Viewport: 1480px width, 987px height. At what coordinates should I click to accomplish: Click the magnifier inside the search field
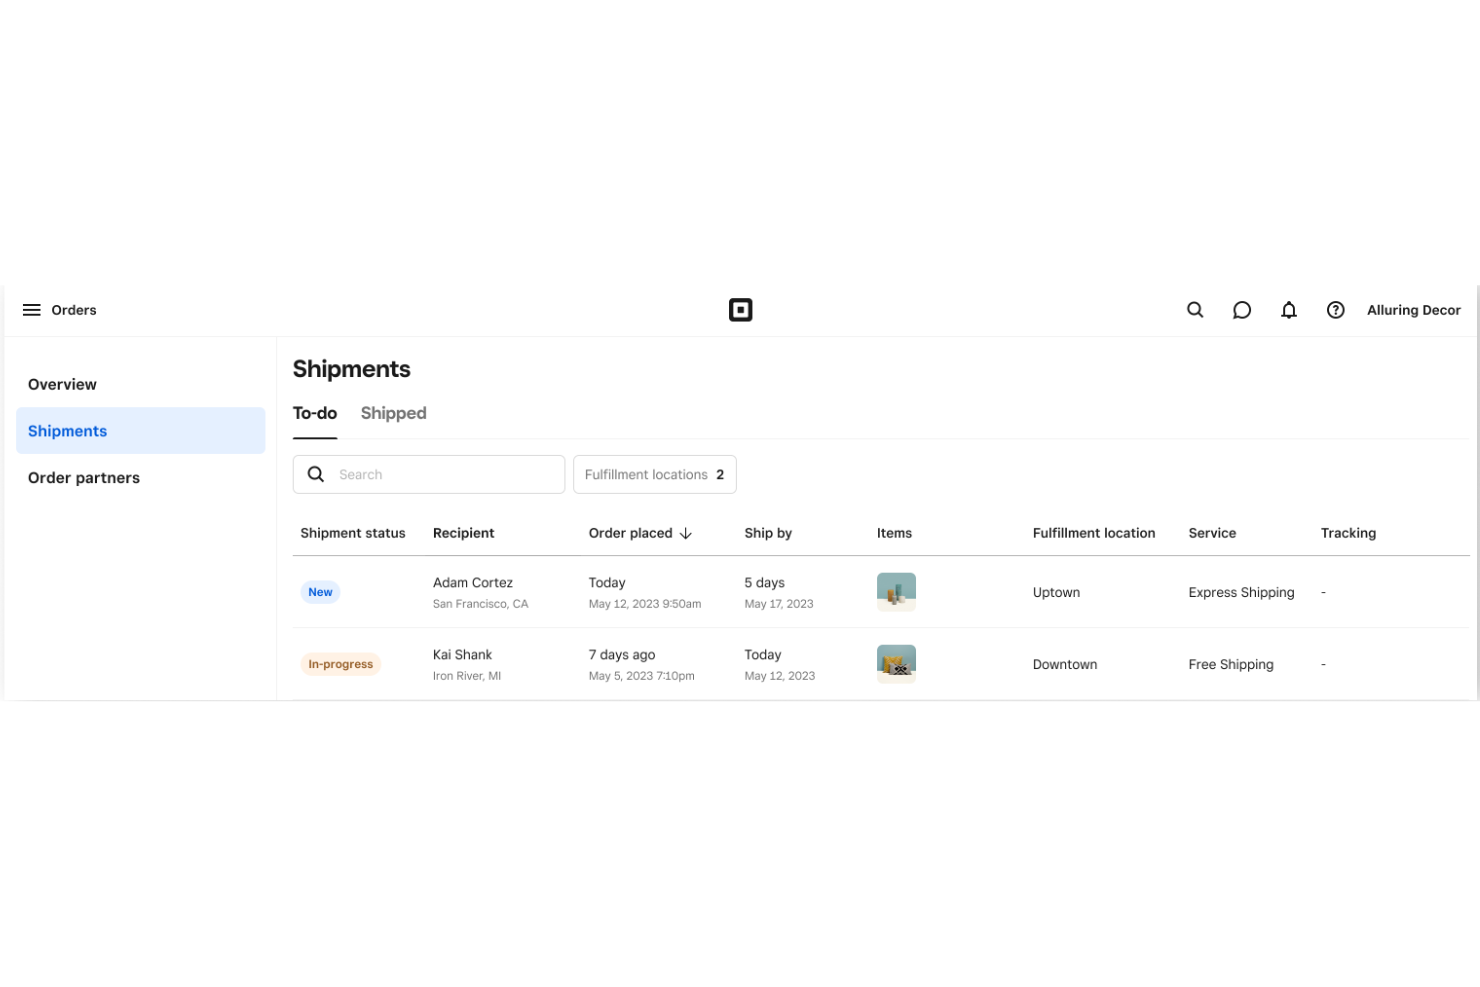click(x=316, y=474)
